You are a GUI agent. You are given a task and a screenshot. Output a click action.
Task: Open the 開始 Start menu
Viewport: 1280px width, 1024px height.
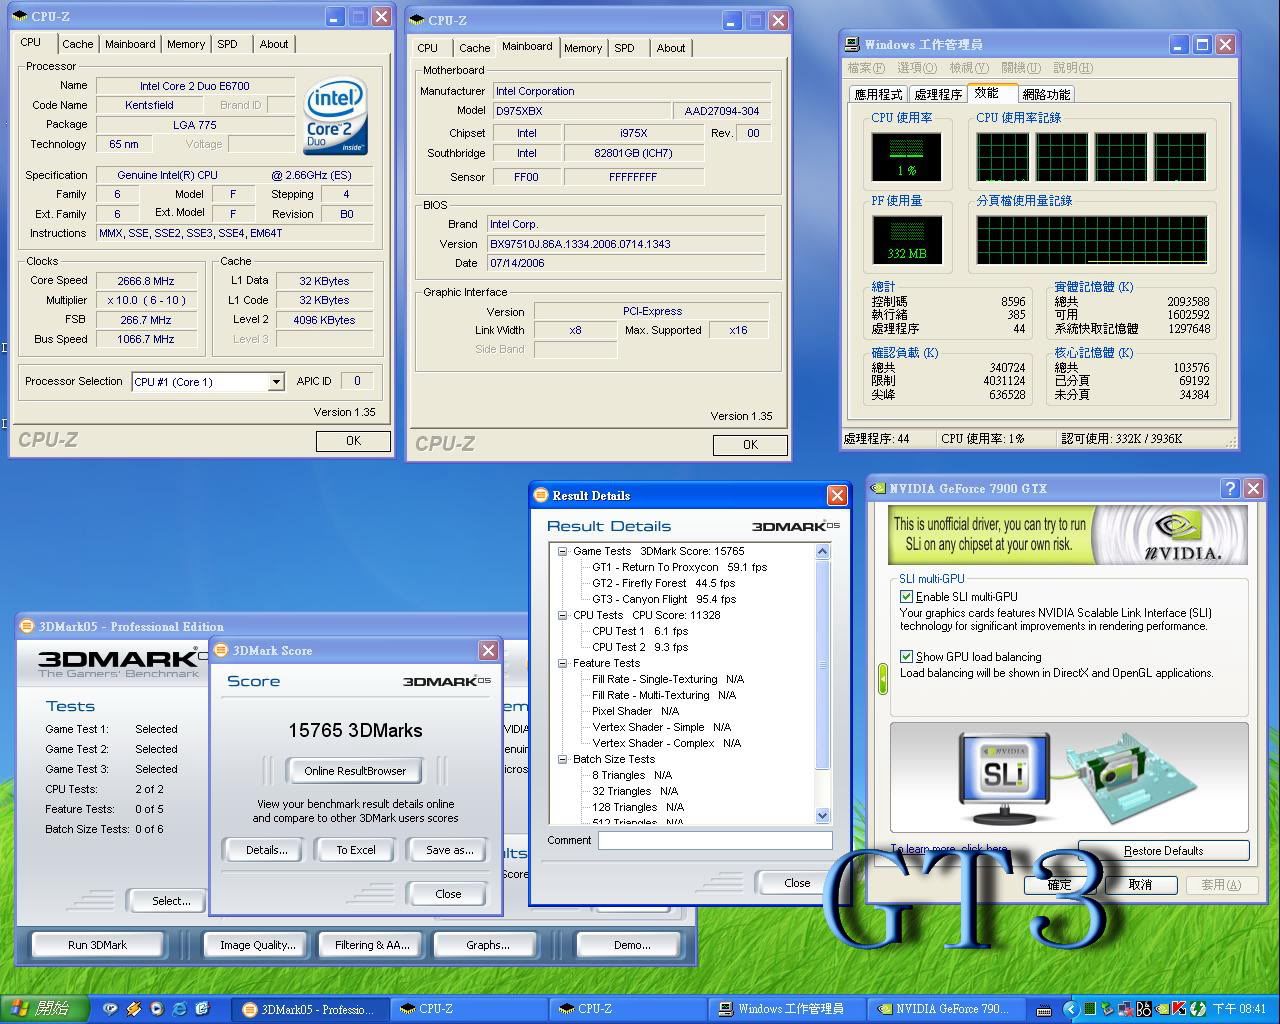[45, 1009]
